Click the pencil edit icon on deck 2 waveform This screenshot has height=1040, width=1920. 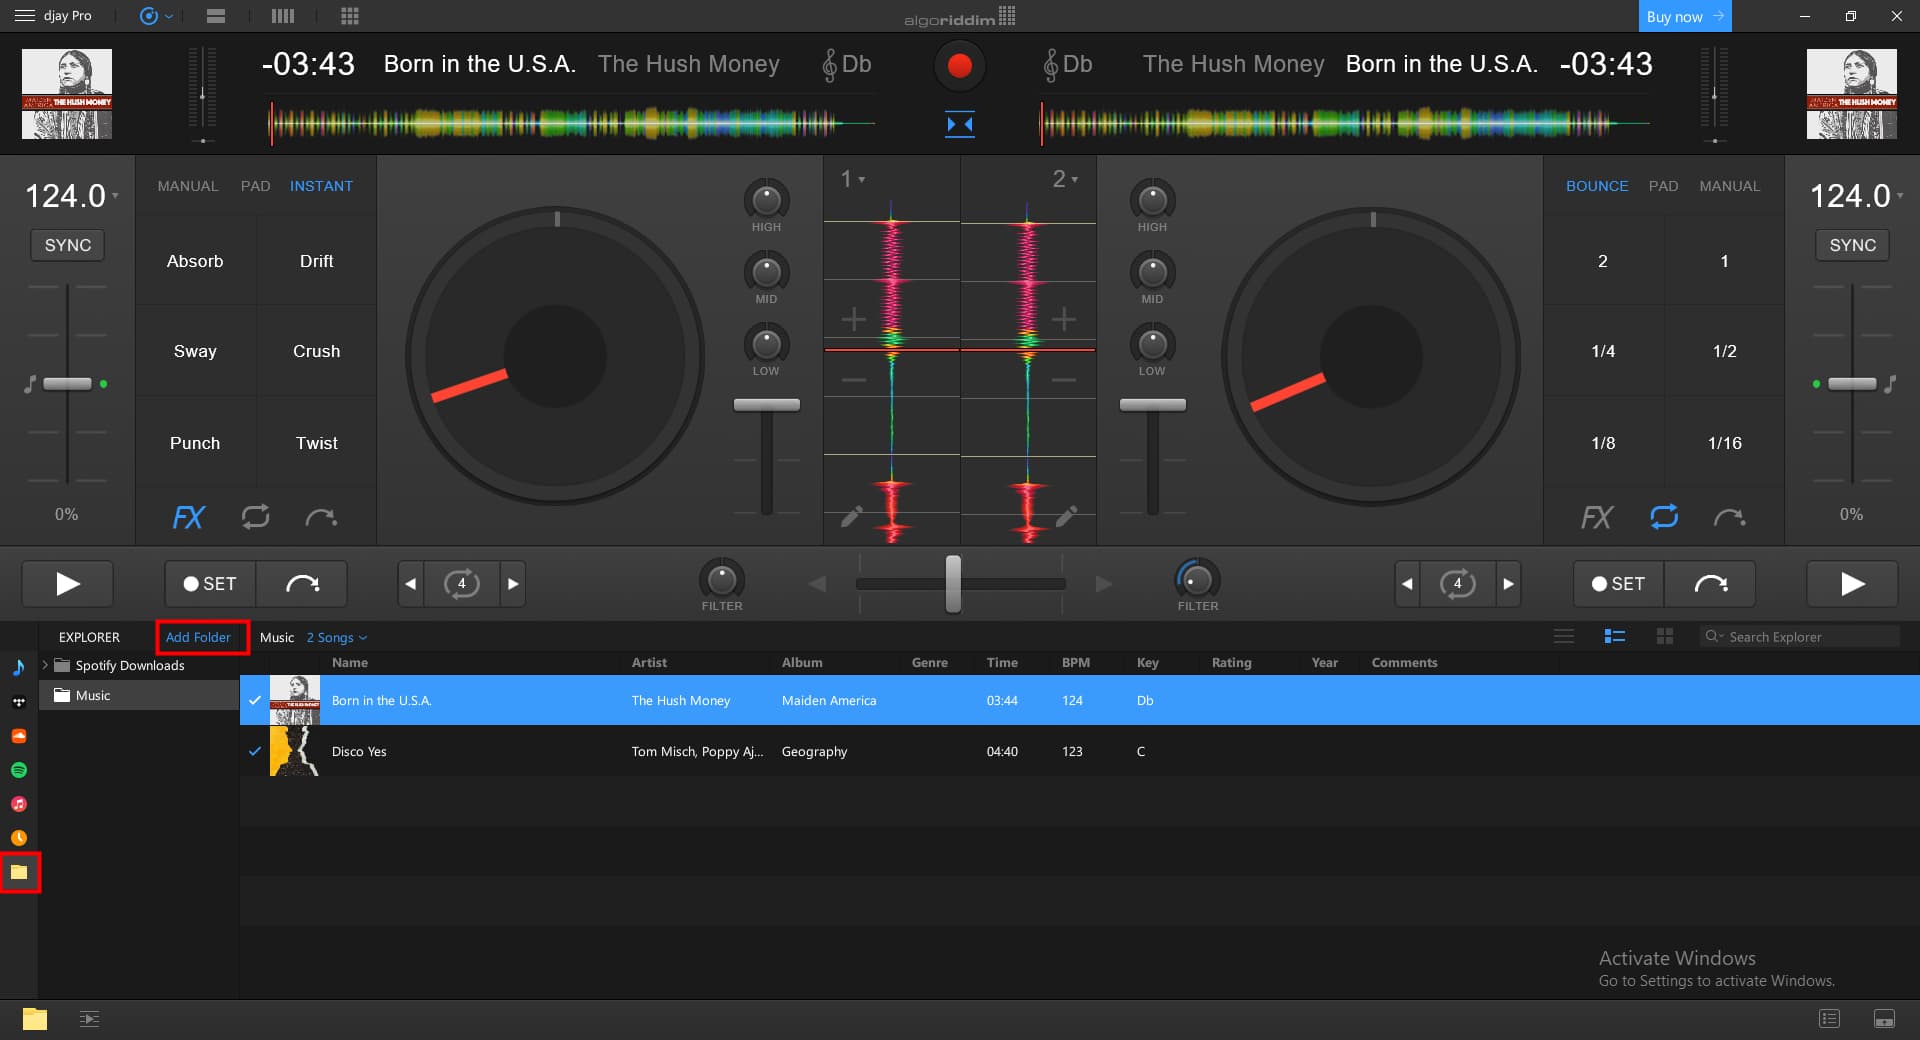click(1067, 516)
